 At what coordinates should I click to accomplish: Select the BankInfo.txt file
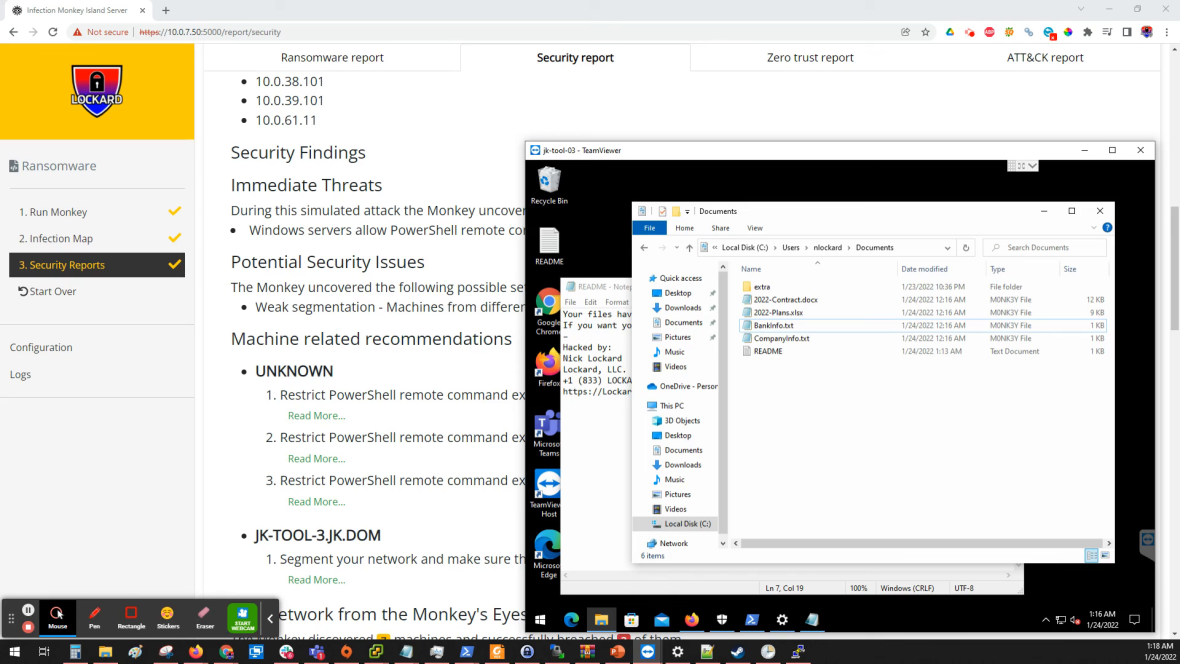pyautogui.click(x=773, y=325)
